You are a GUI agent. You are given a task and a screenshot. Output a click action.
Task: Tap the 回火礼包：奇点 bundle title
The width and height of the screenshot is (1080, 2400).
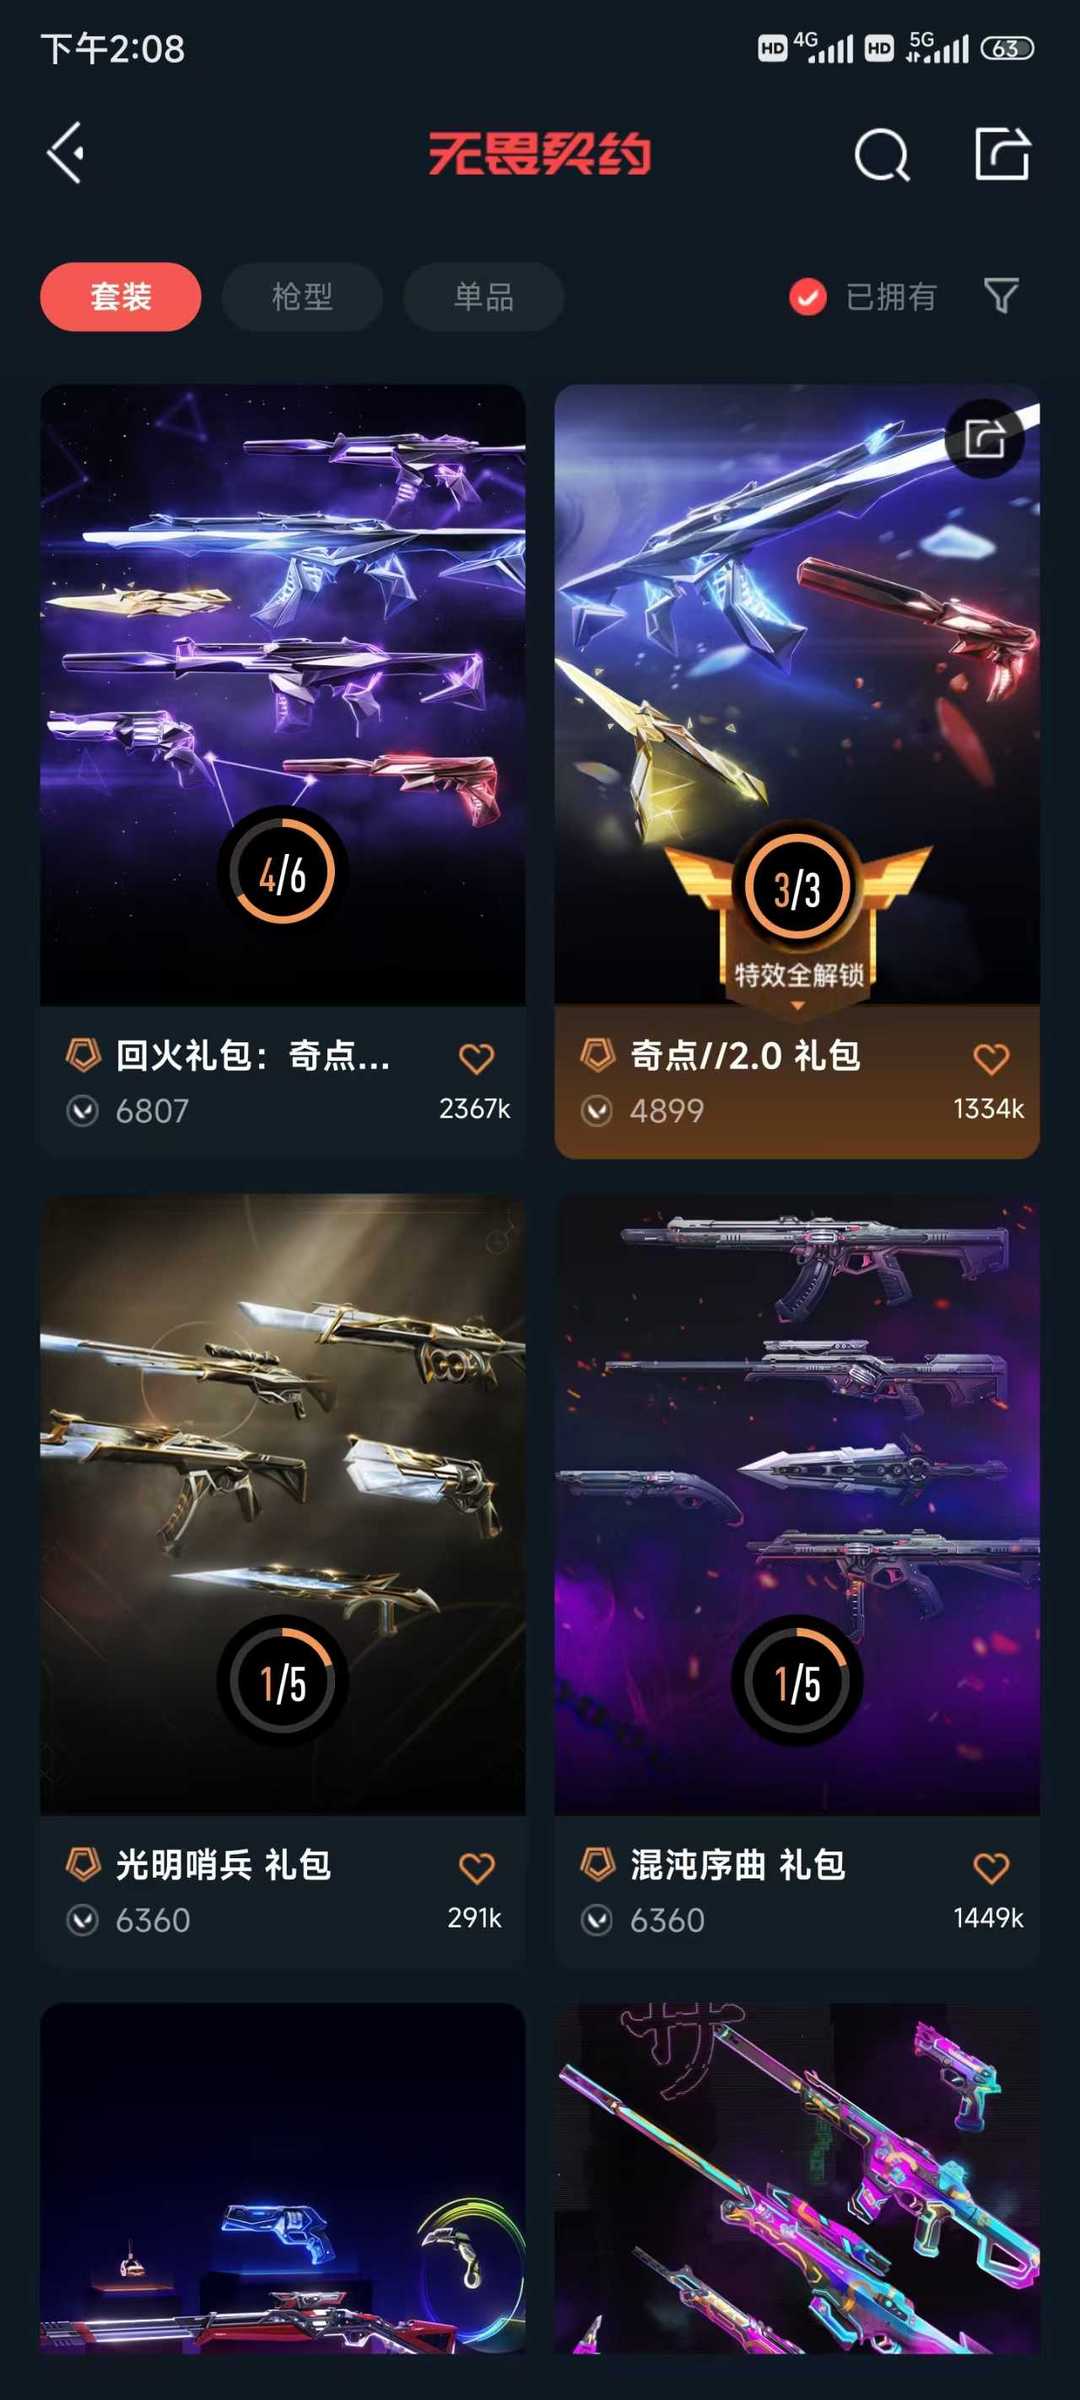pyautogui.click(x=253, y=1055)
